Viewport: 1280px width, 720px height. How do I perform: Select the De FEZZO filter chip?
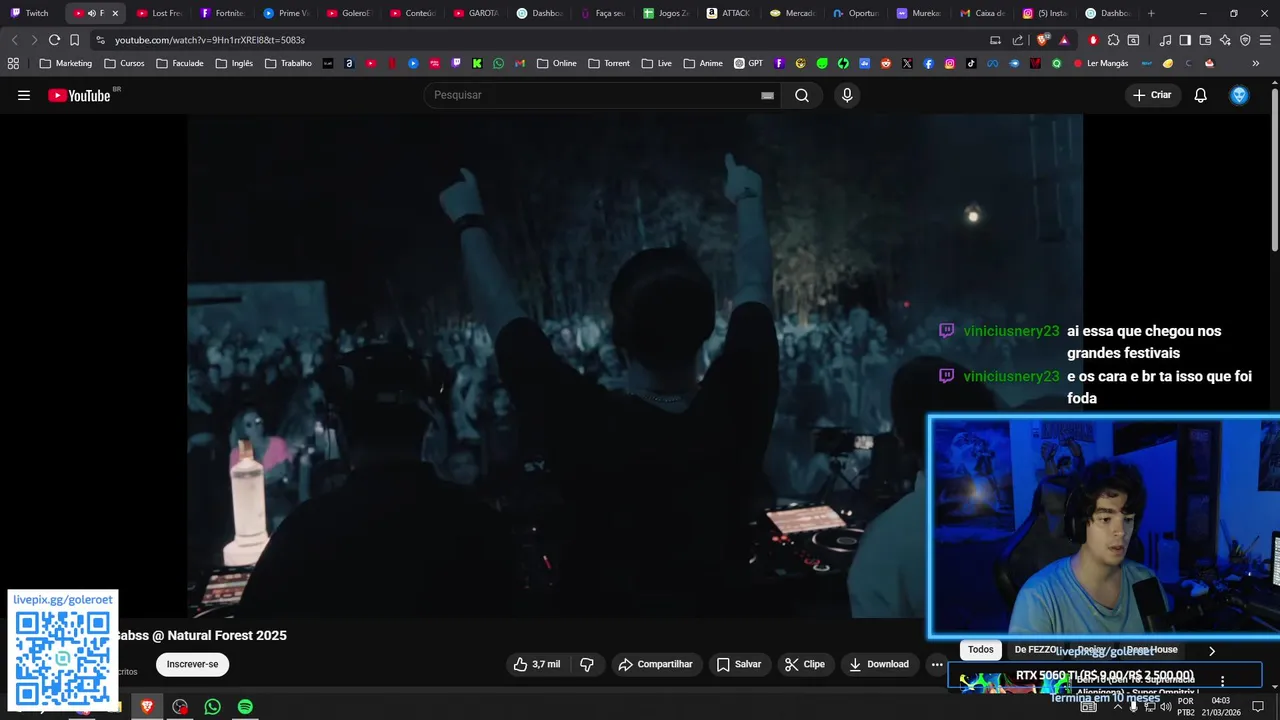click(x=1035, y=650)
